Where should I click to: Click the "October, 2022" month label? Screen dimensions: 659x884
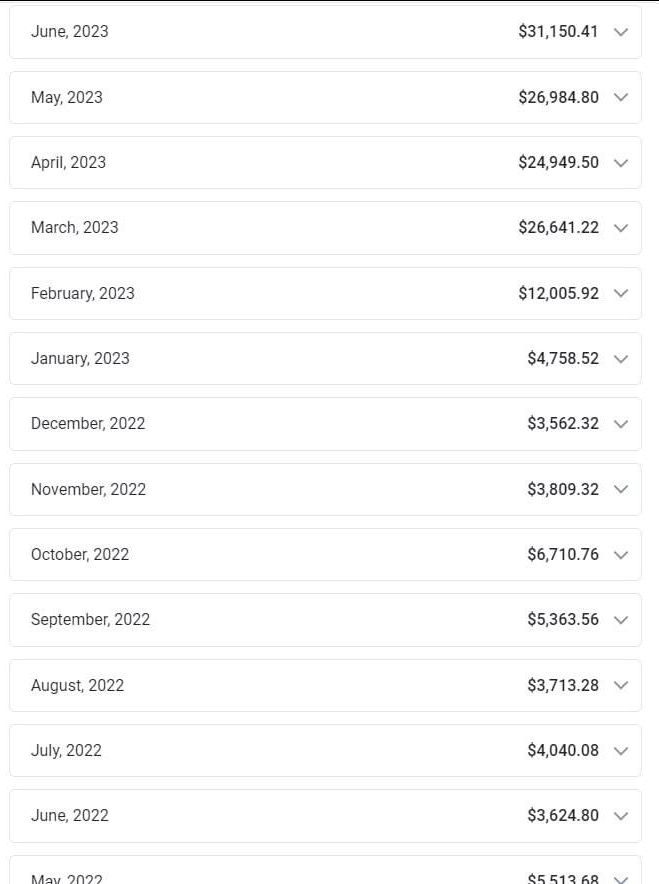coord(80,554)
